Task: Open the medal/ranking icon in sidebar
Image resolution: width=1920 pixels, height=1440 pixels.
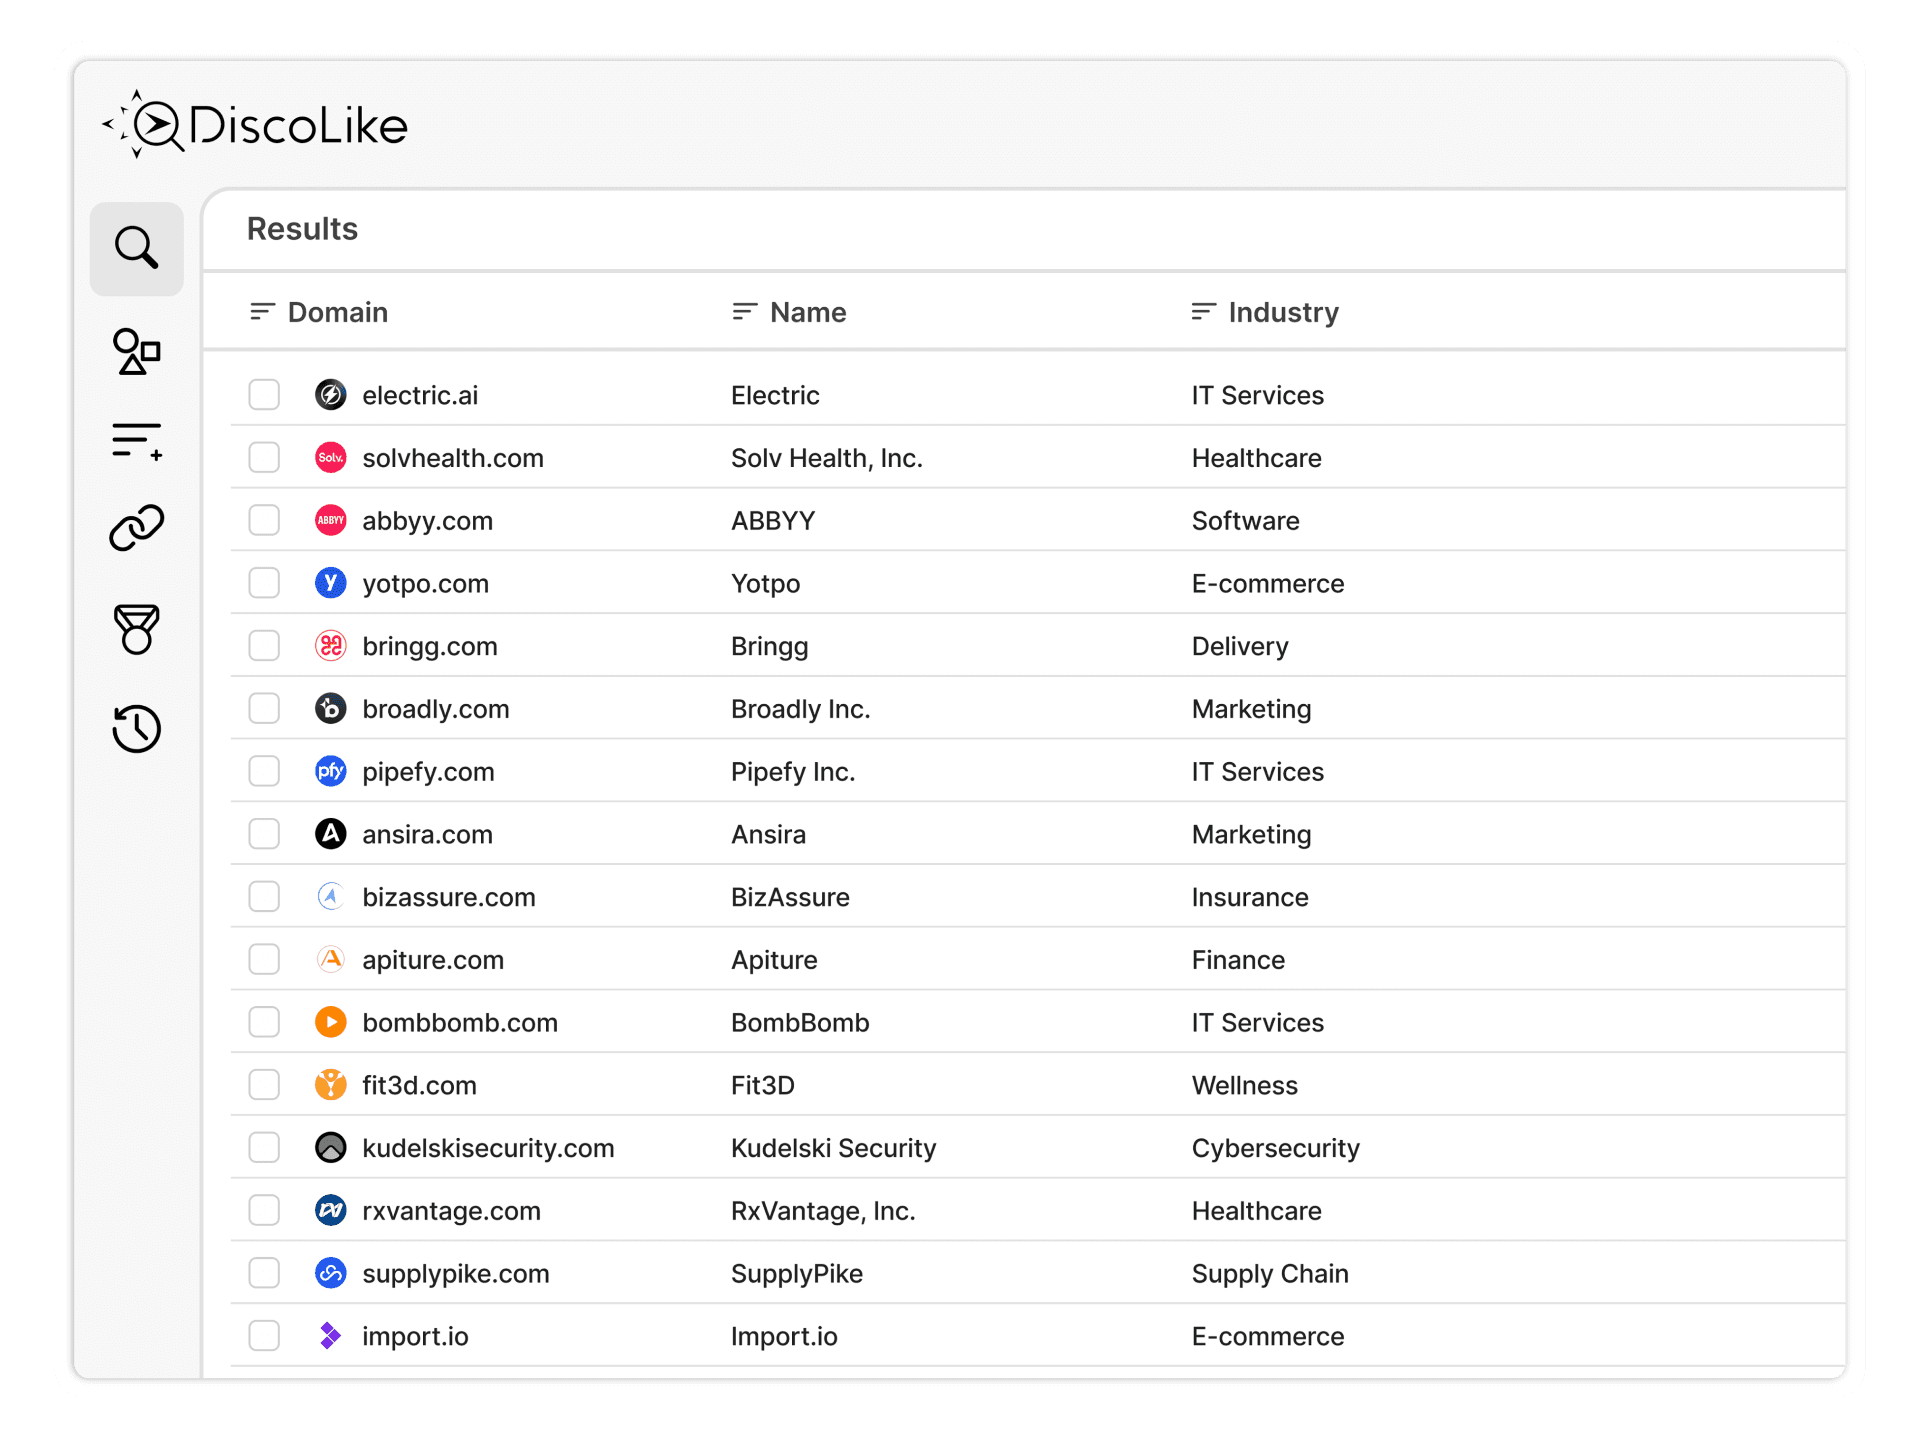Action: click(136, 630)
